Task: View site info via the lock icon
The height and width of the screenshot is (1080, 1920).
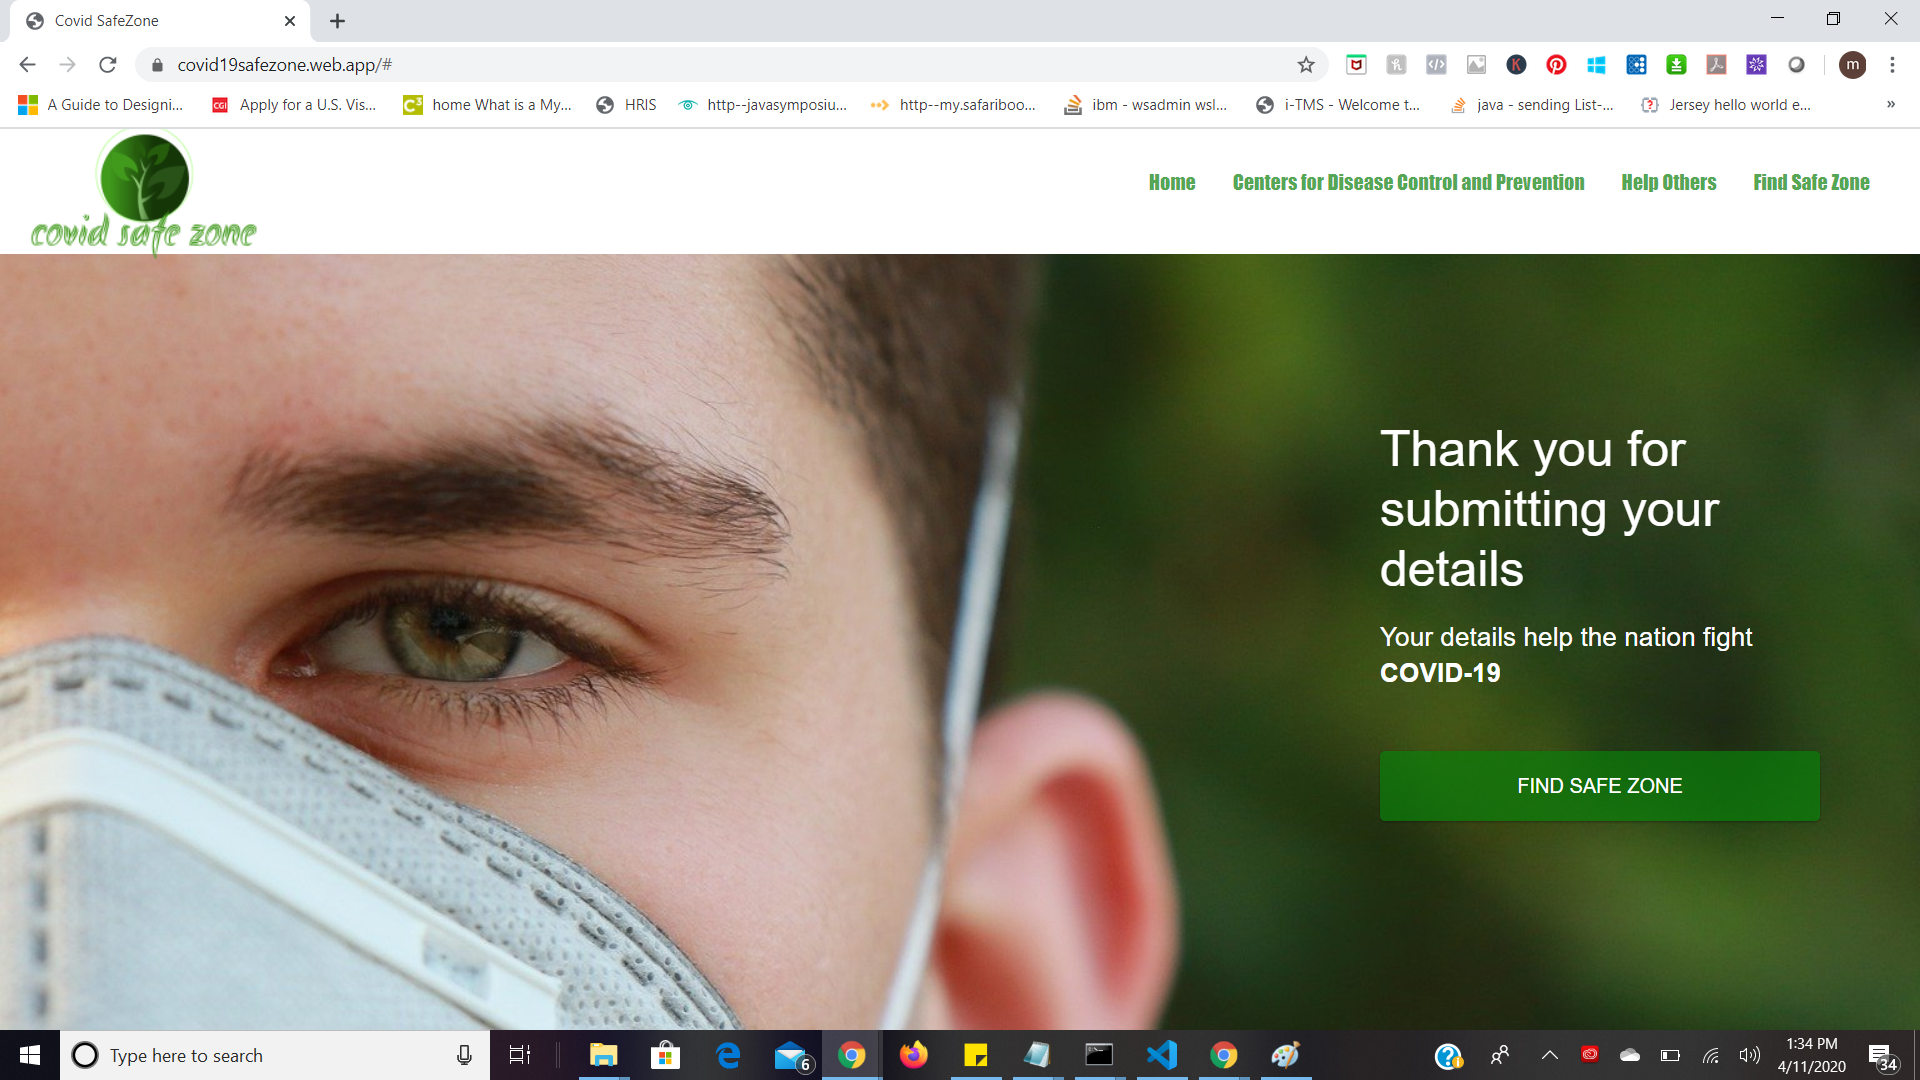Action: (157, 65)
